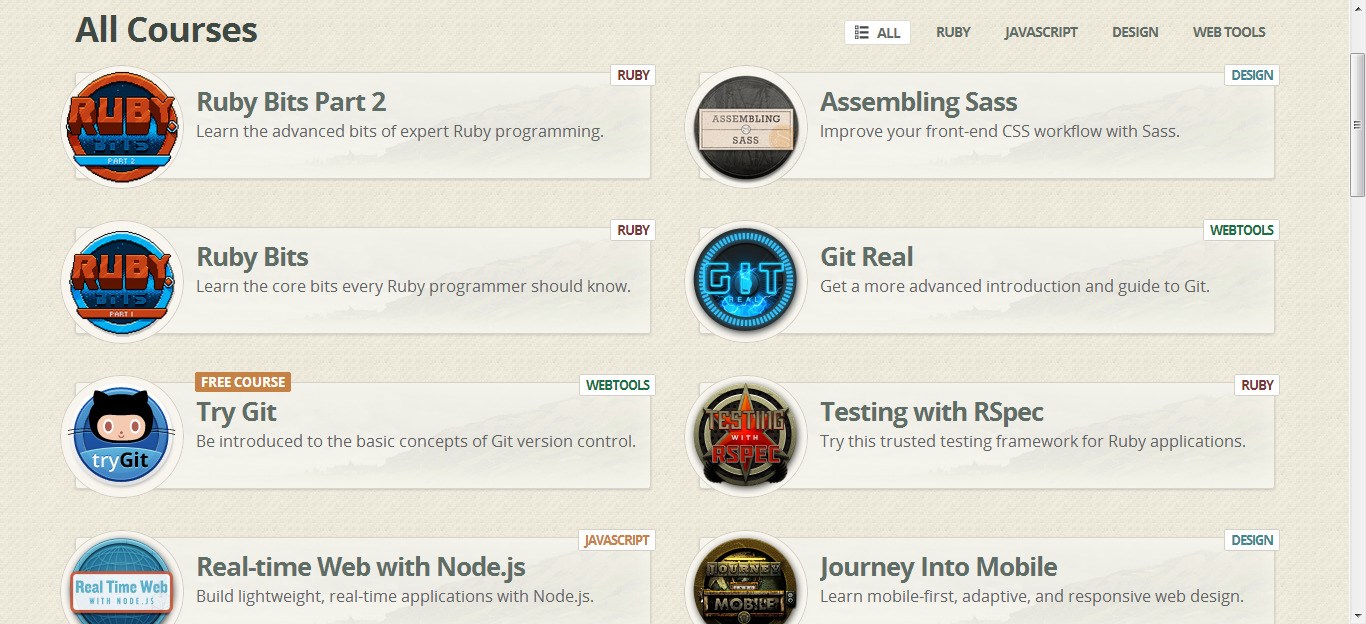Select the Try Git octocat icon
1366x624 pixels.
pos(122,437)
